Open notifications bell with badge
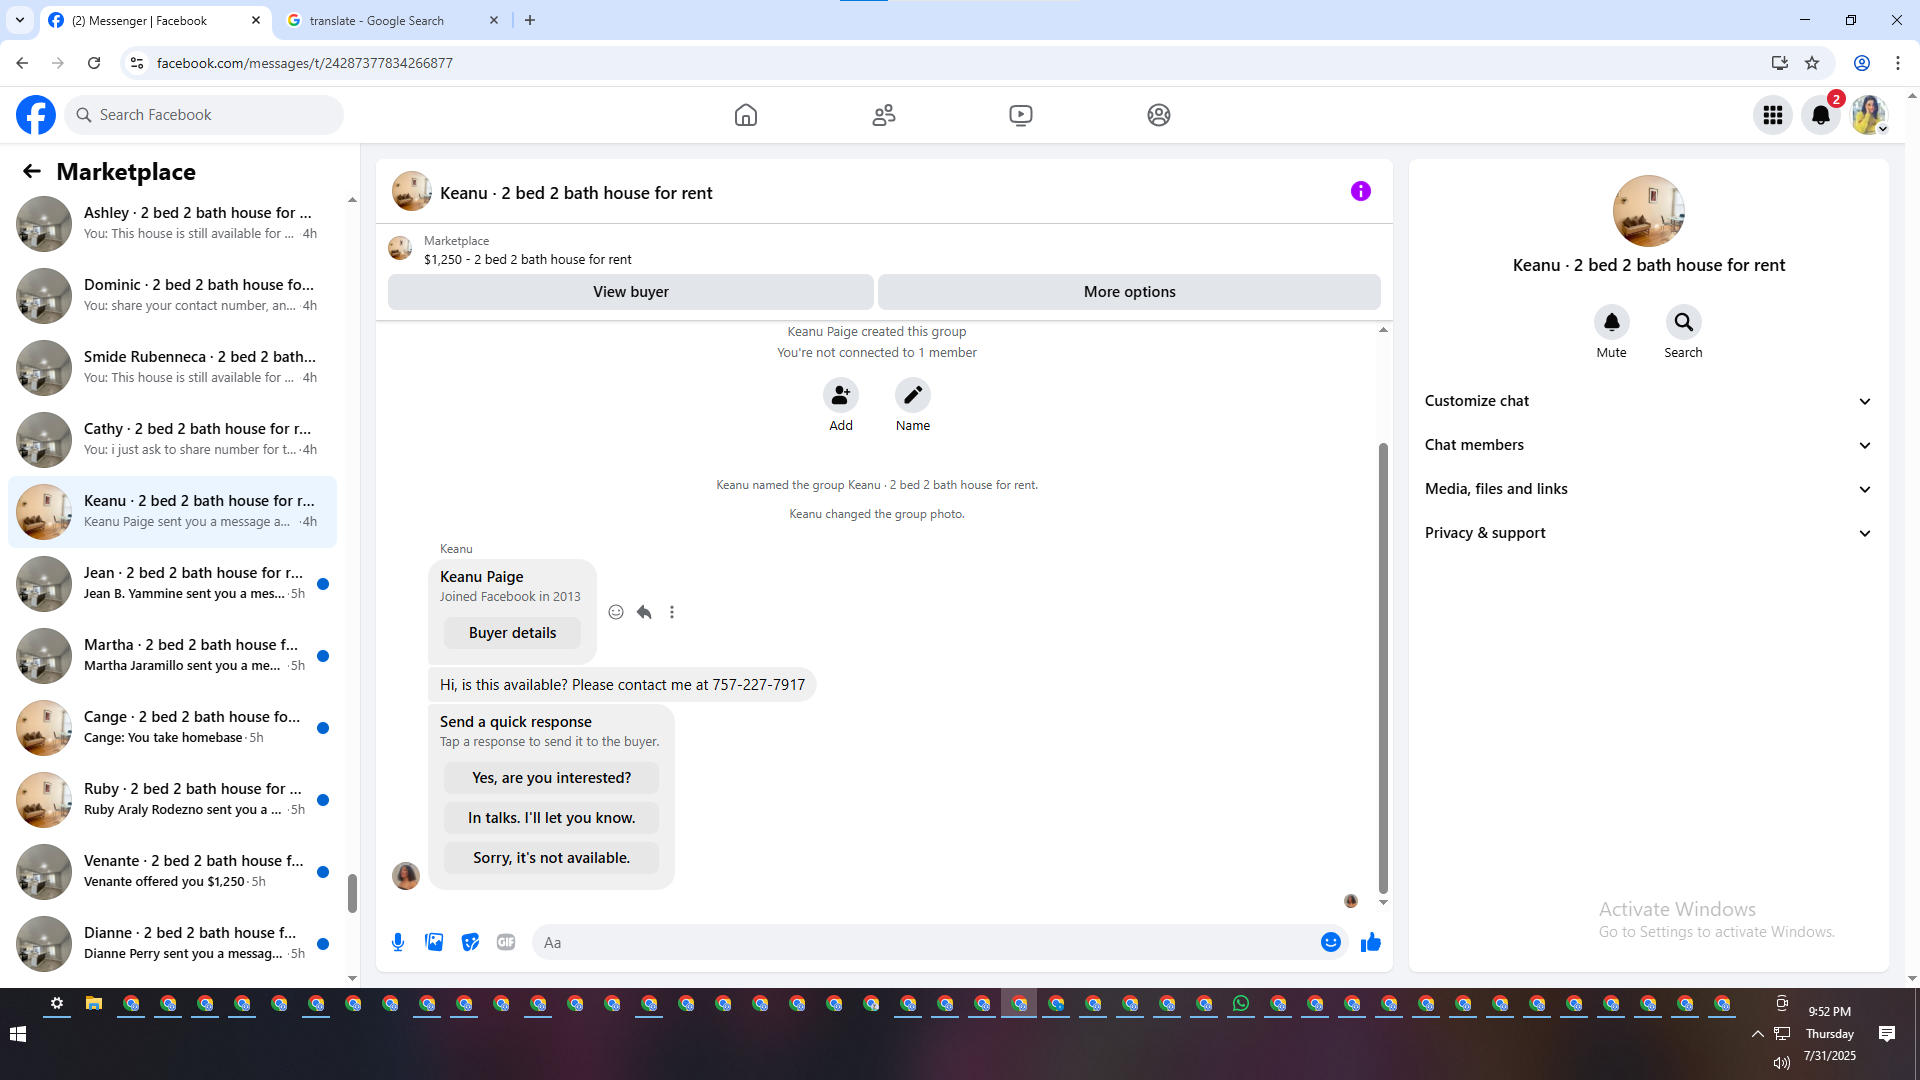1920x1080 pixels. point(1820,115)
